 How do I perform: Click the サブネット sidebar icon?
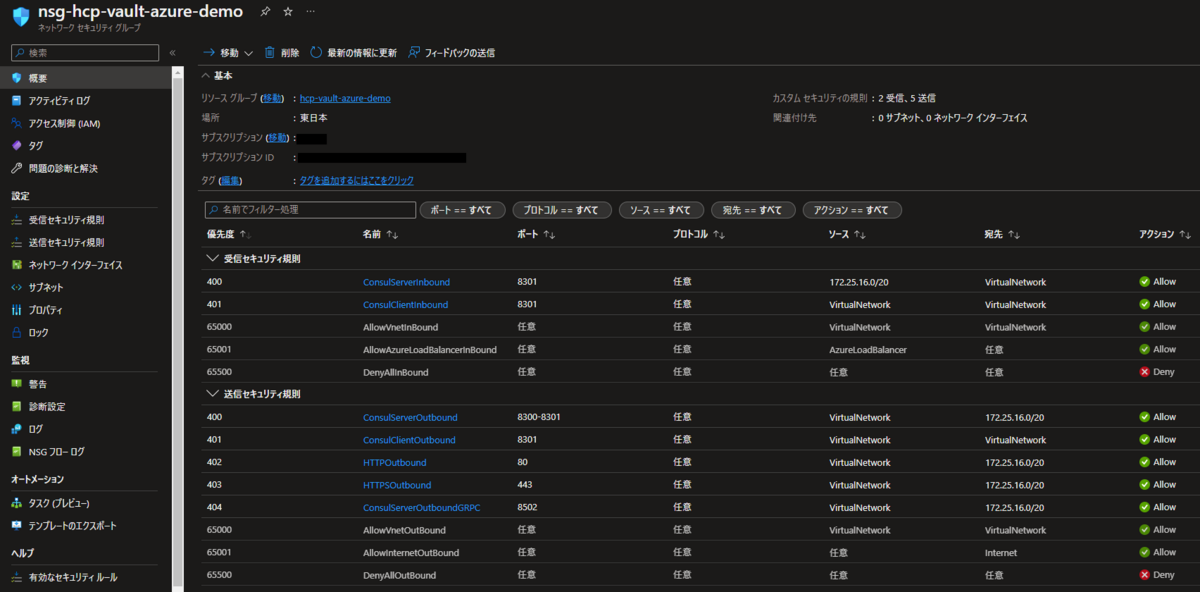coord(17,287)
